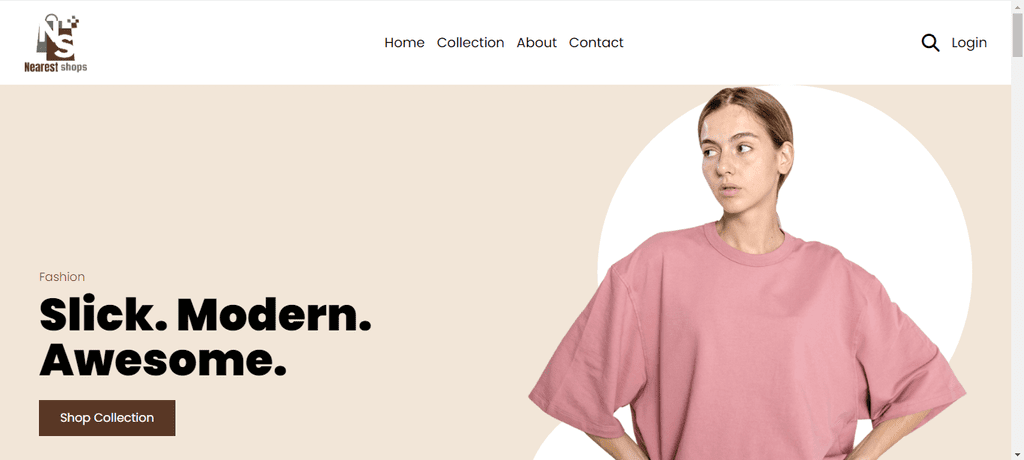Click the "Slick. Modern." heading line
The image size is (1024, 460).
coord(205,315)
